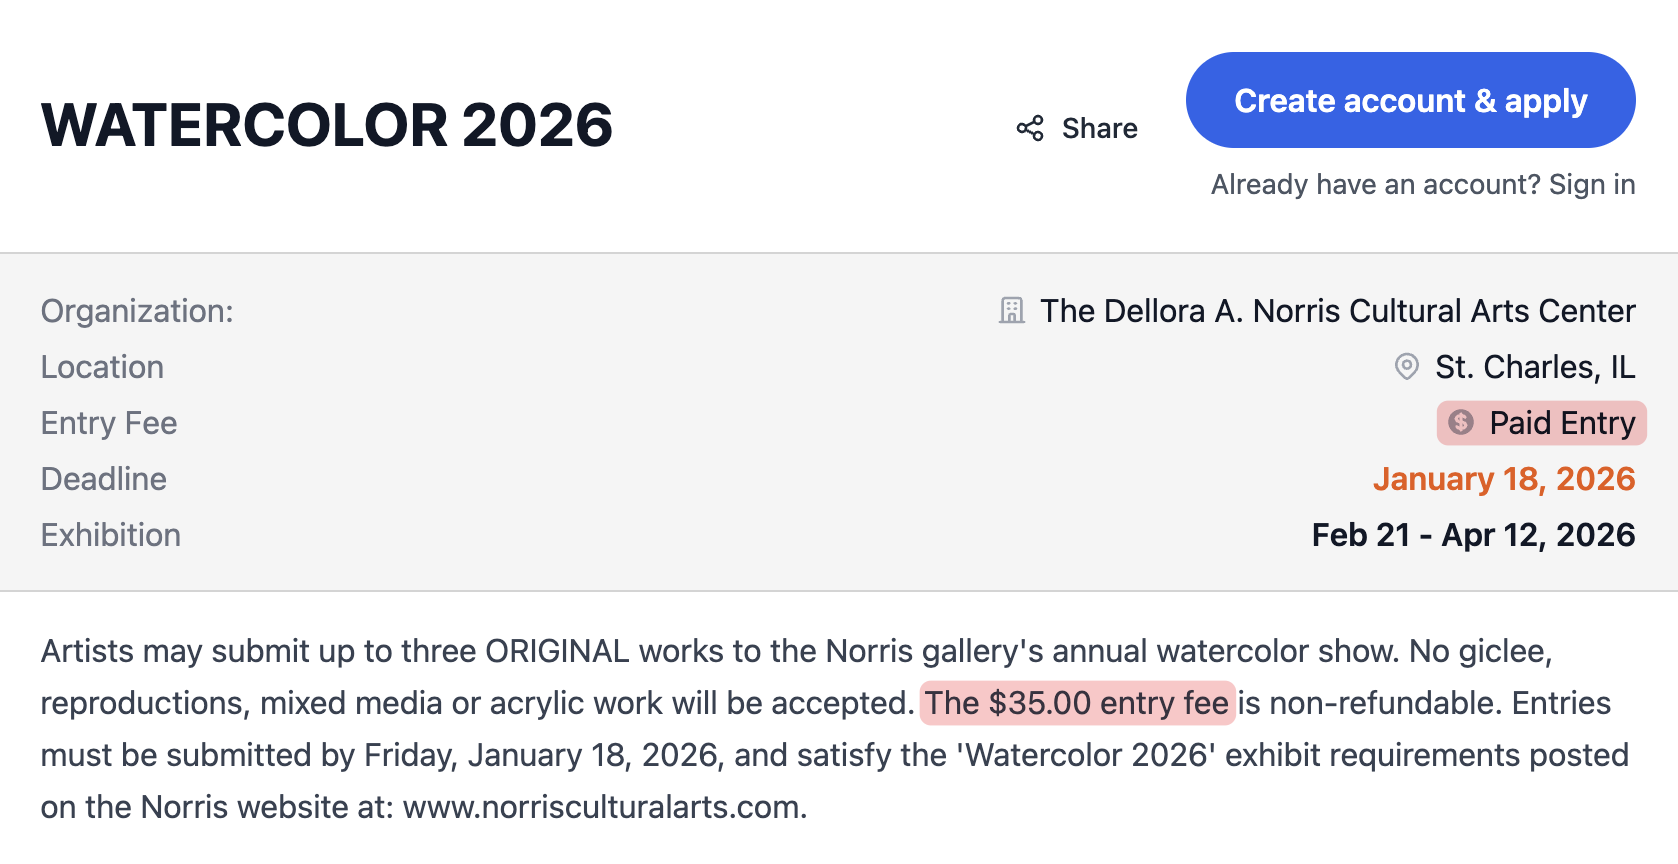This screenshot has width=1678, height=864.
Task: Click the highlighted $35.00 entry fee text
Action: (x=1077, y=703)
